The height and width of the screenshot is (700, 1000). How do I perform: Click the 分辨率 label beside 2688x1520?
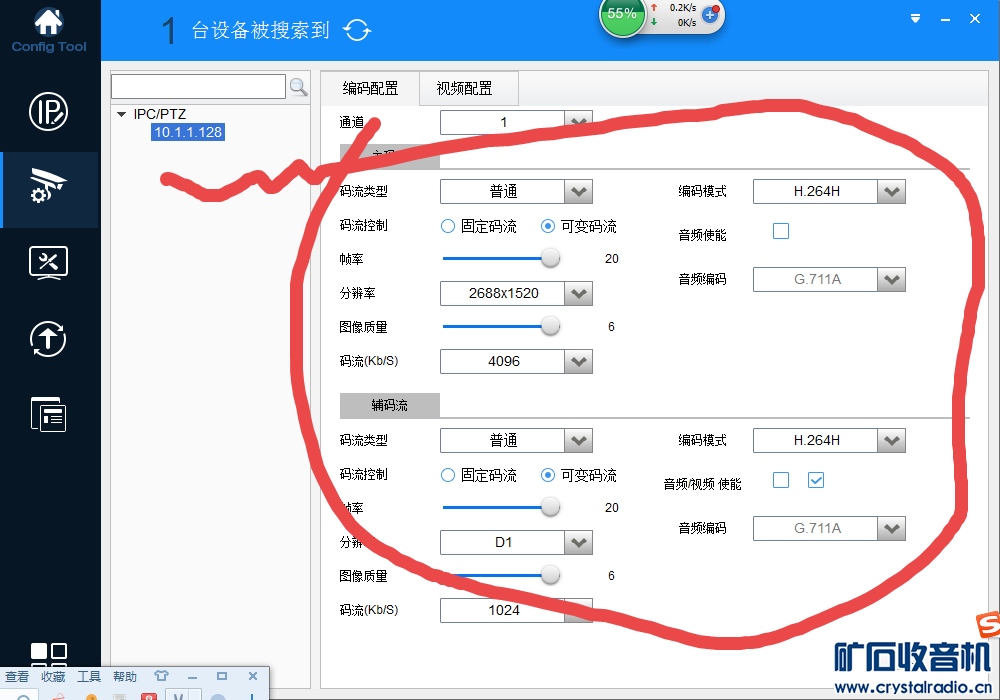point(357,293)
